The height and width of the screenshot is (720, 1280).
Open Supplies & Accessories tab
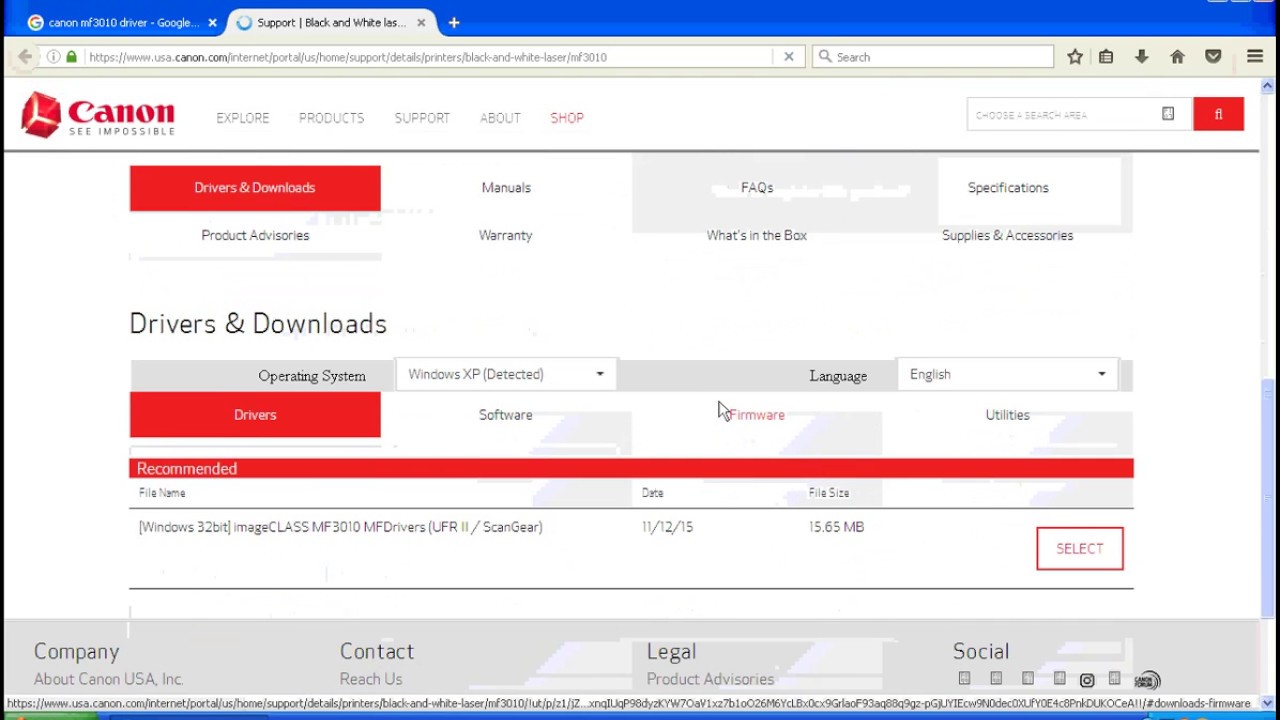(1008, 235)
